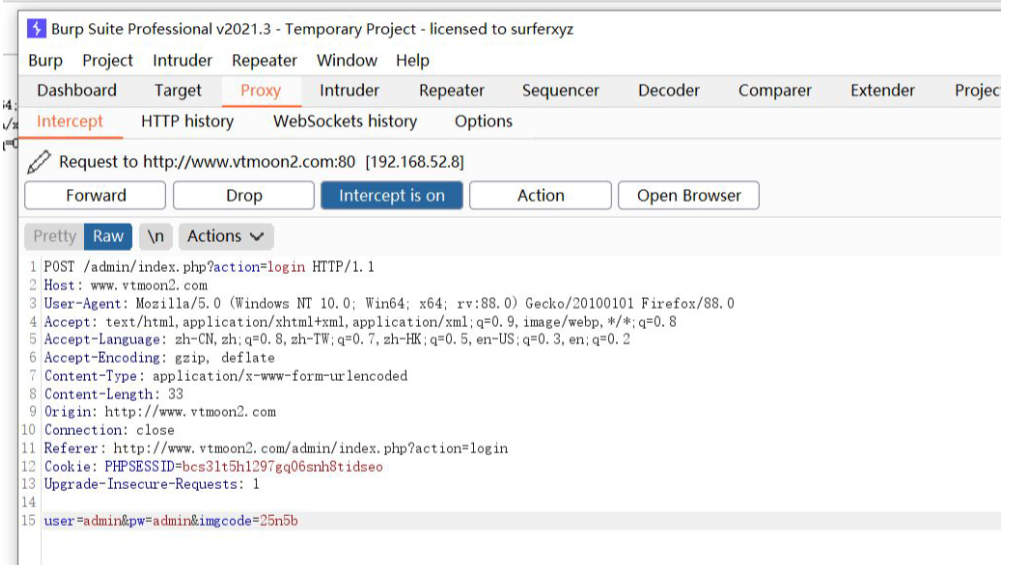The height and width of the screenshot is (565, 1026).
Task: Click the Burp Suite logo icon
Action: tap(37, 29)
